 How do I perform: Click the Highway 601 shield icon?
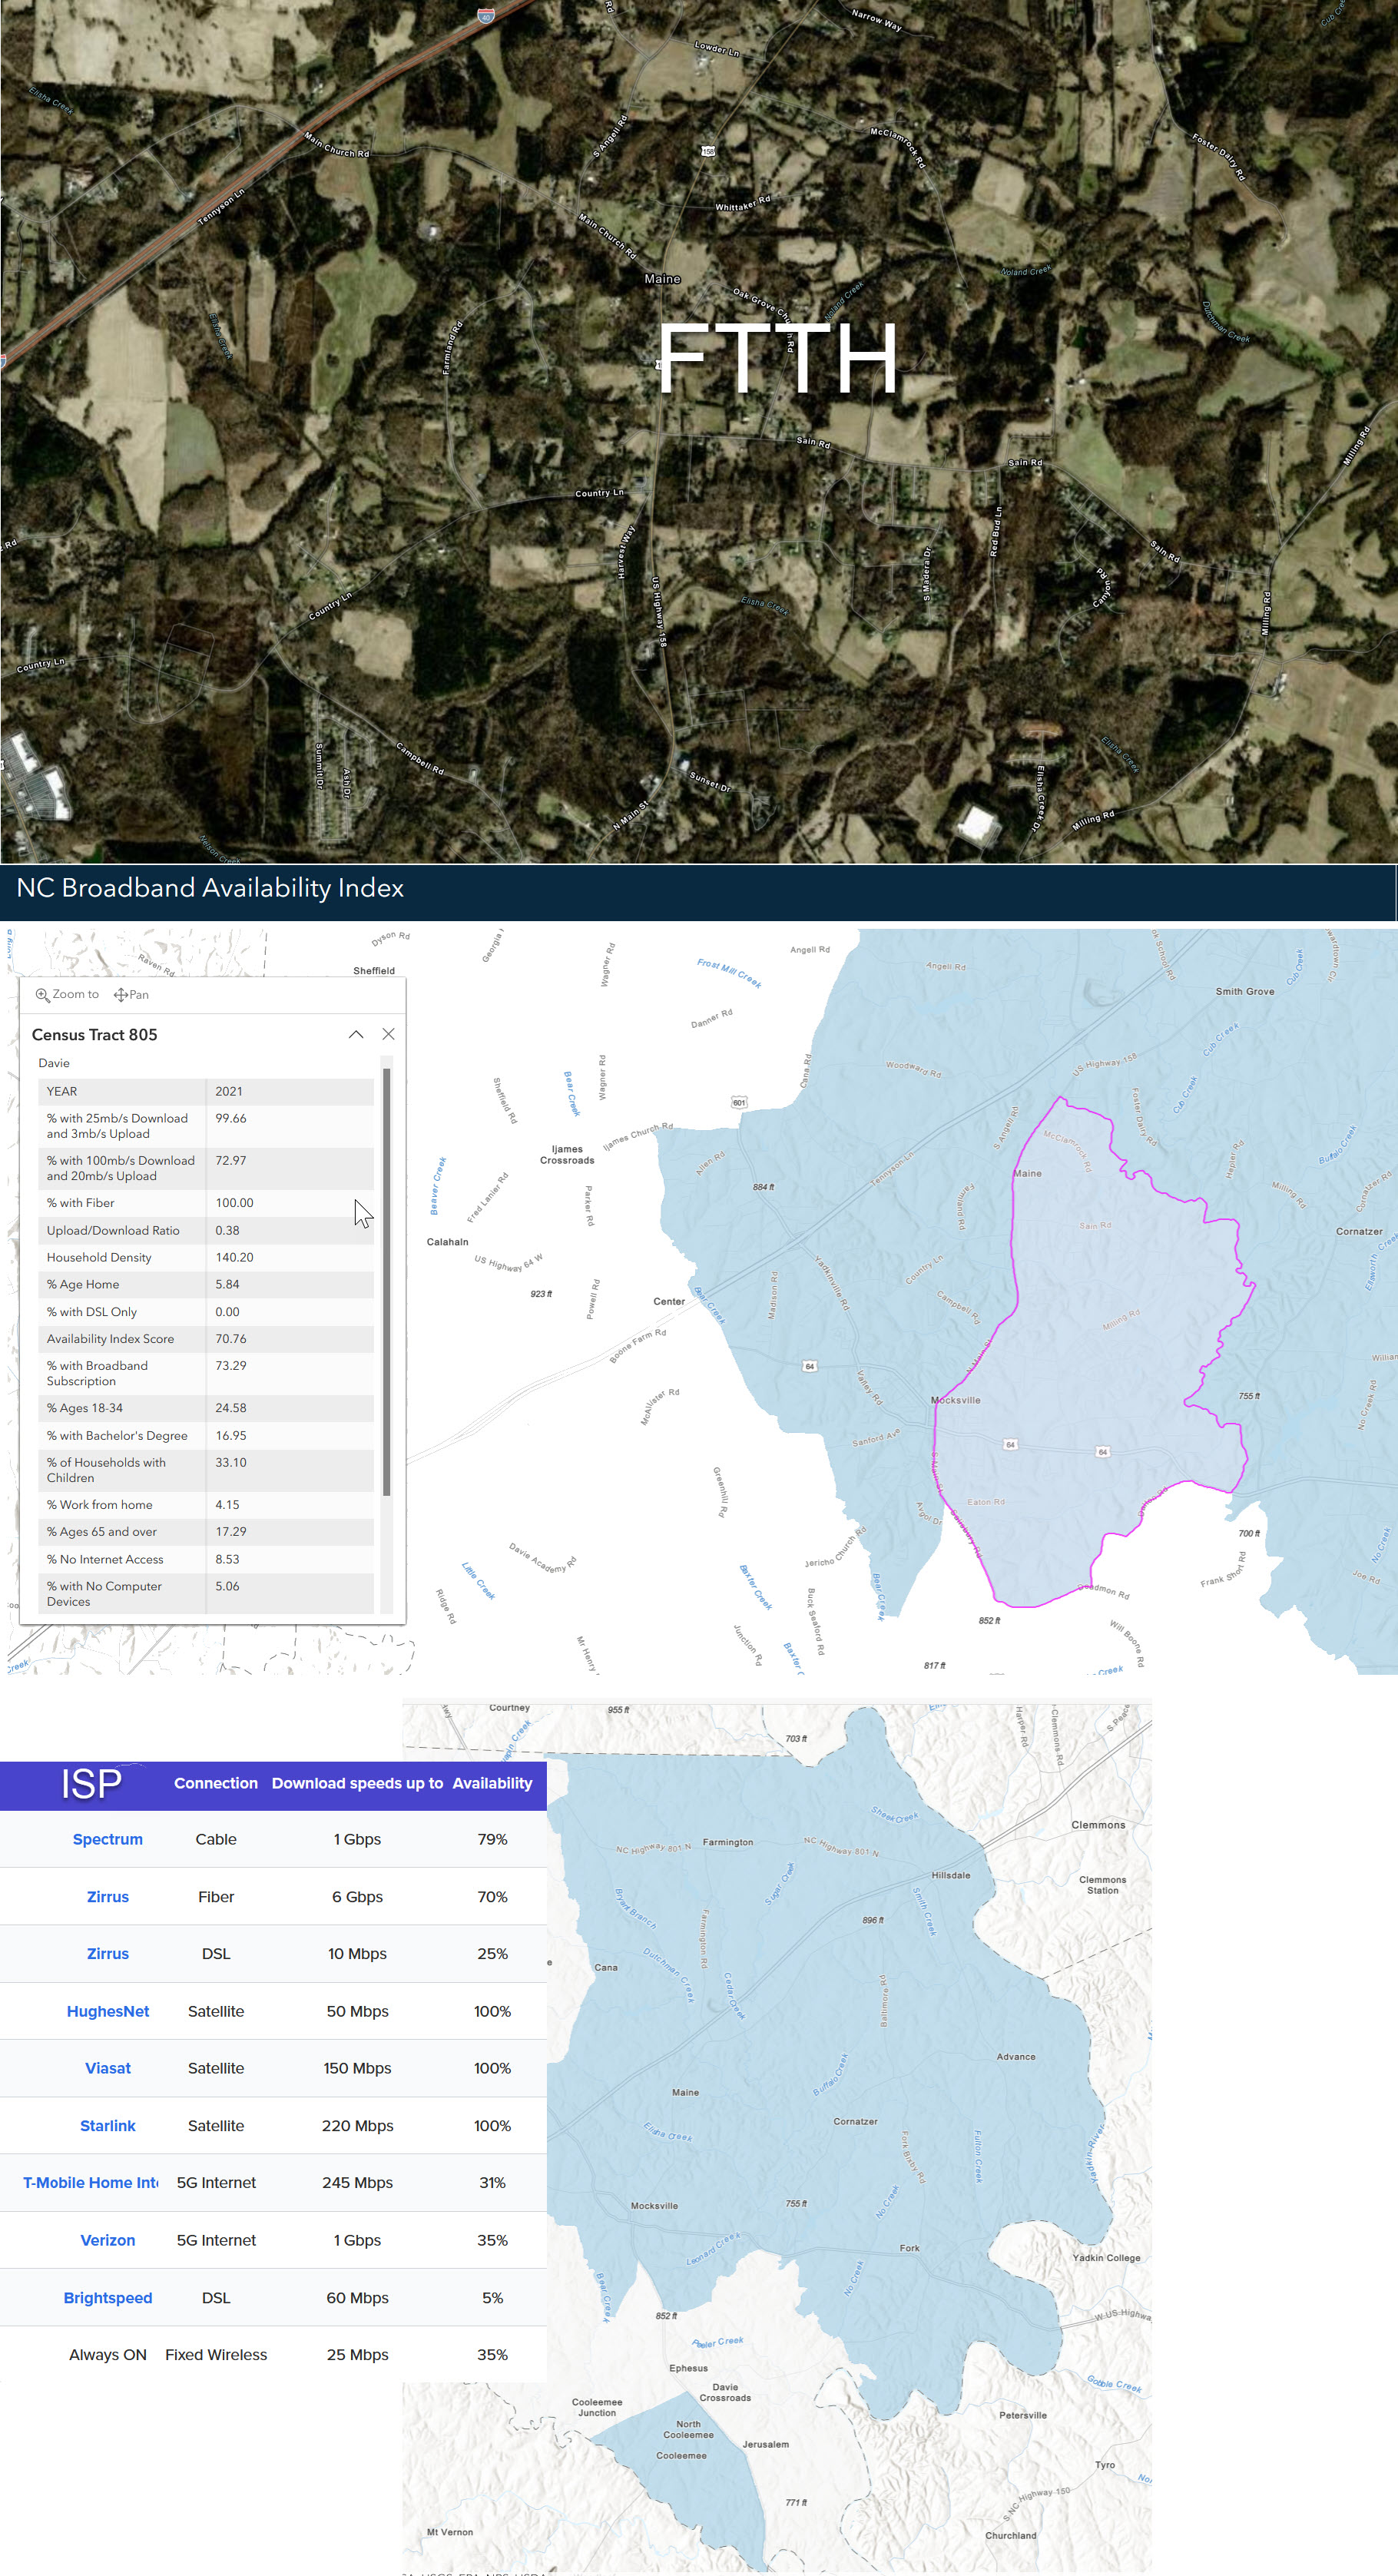coord(739,1102)
